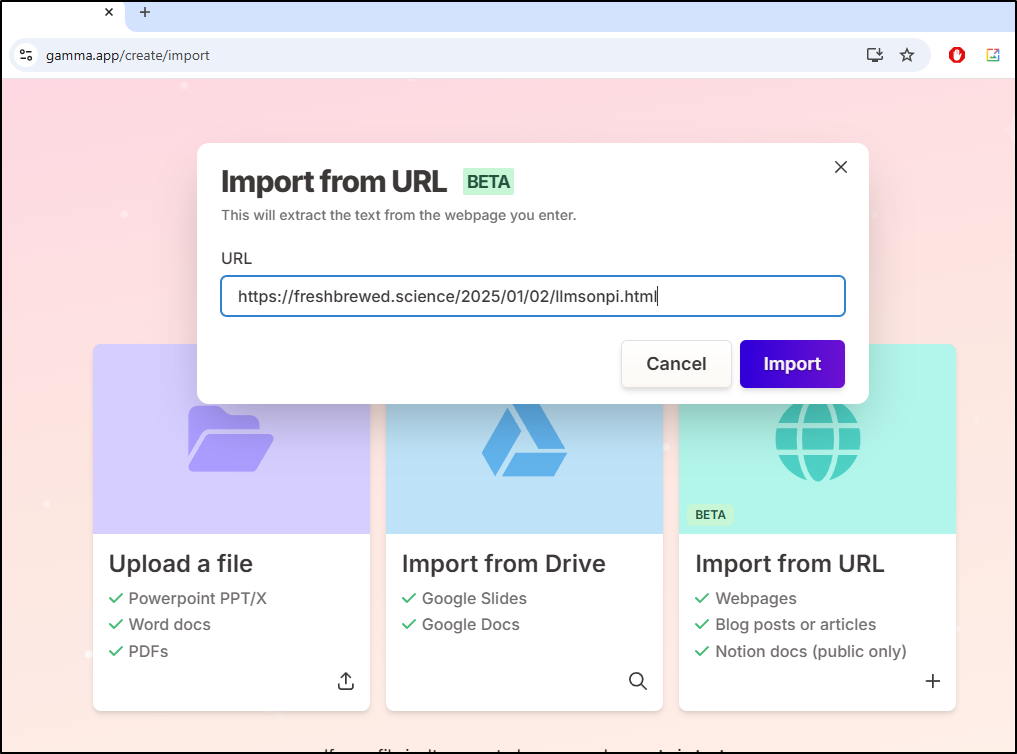Select the Upload a file card title
The height and width of the screenshot is (754, 1017).
[x=181, y=563]
